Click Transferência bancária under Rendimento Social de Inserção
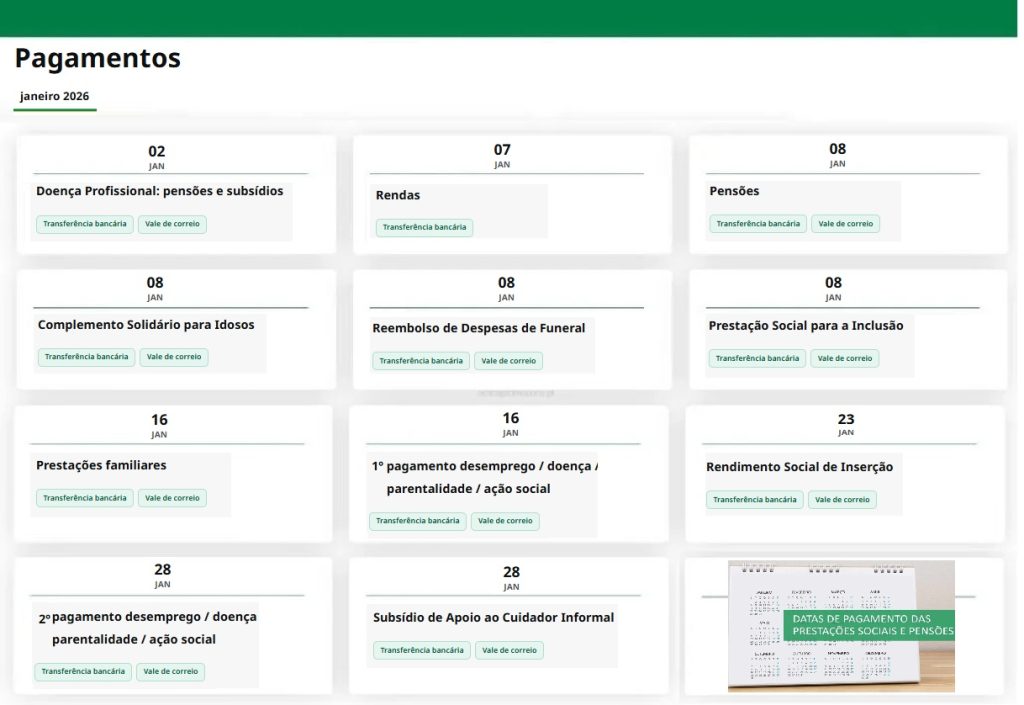 754,500
